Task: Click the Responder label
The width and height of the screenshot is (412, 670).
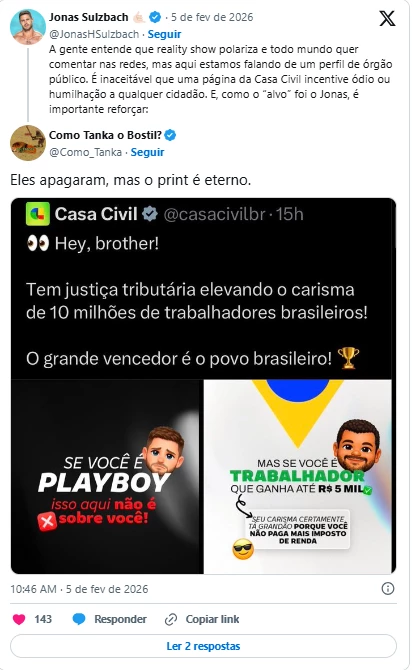Action: coord(120,619)
